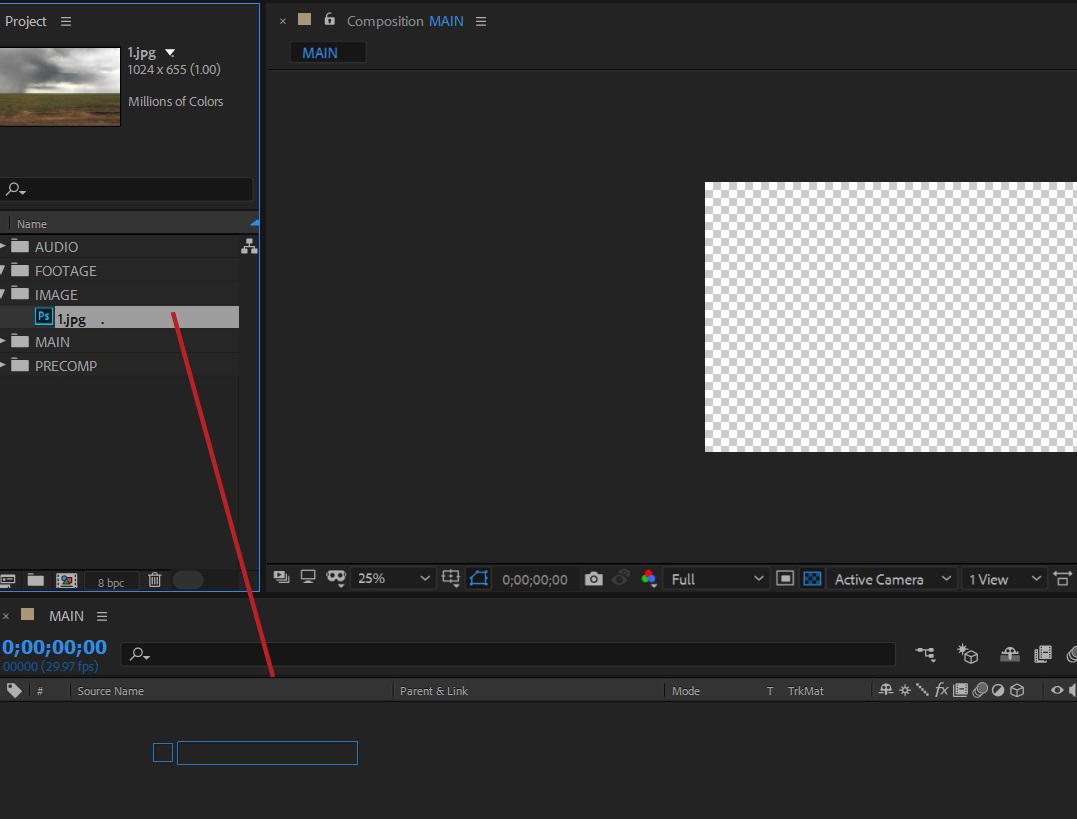Expand the MAIN folder arrow
1077x819 pixels.
tap(3, 341)
